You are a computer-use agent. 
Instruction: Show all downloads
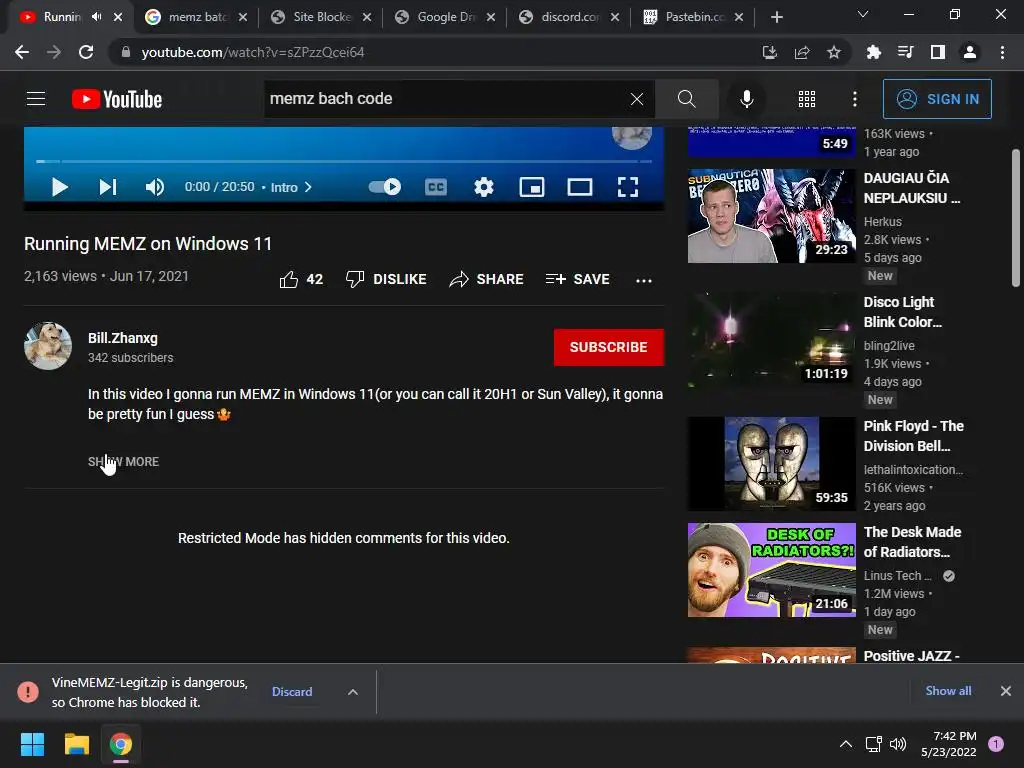[948, 691]
